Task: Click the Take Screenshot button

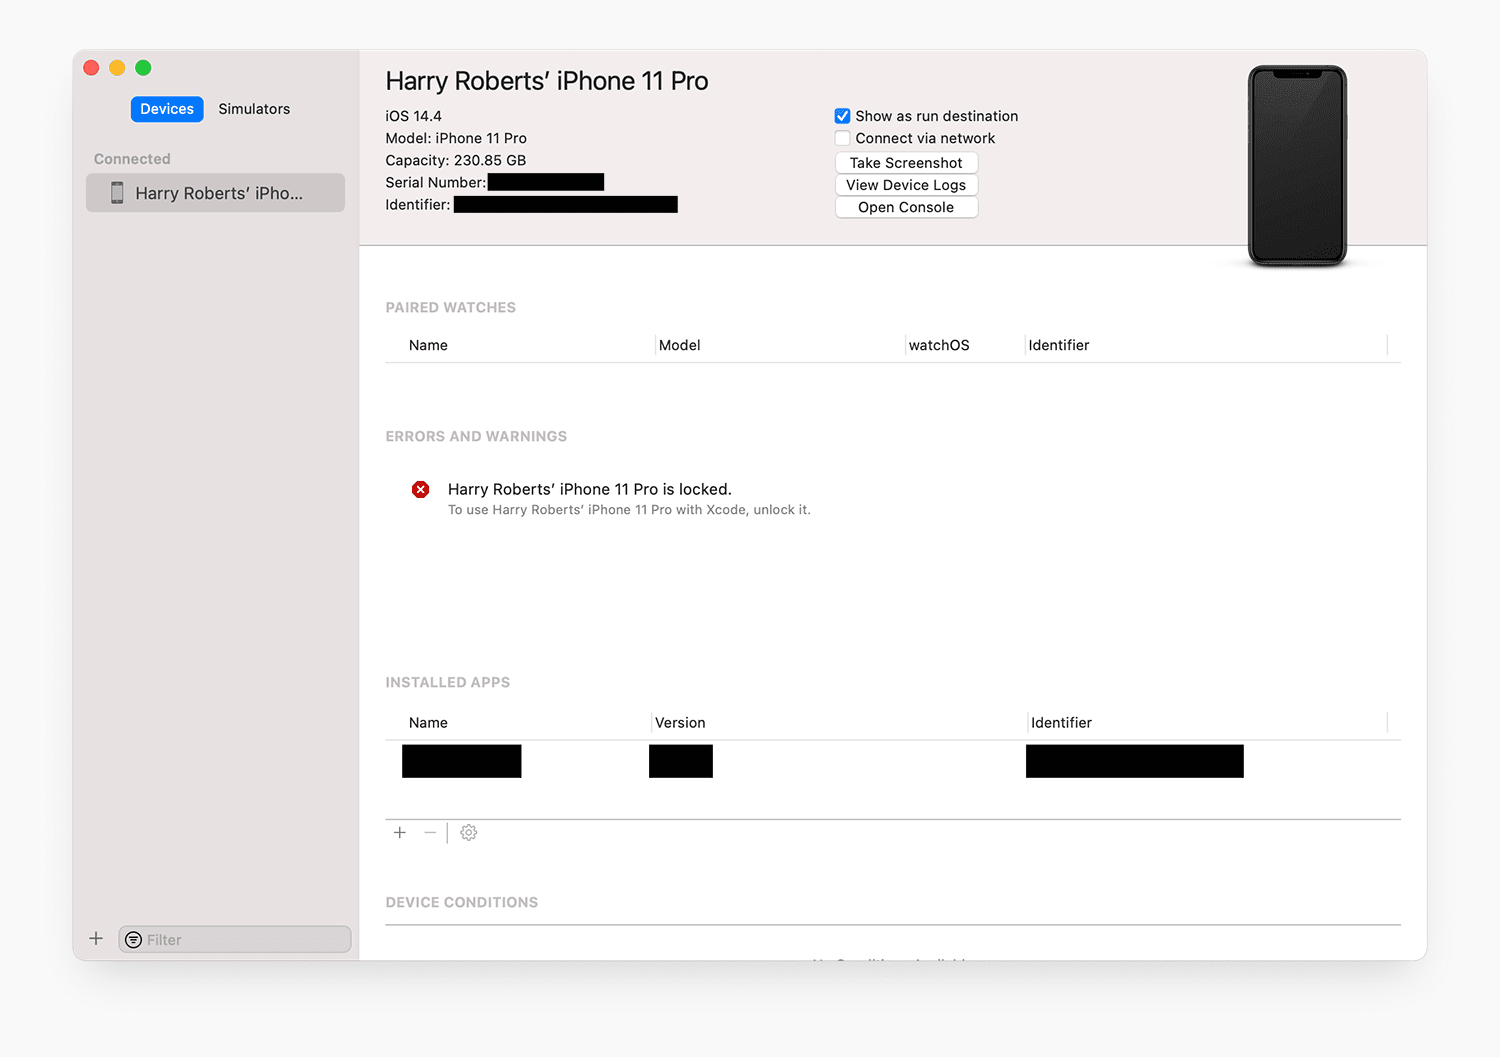Action: click(x=906, y=163)
